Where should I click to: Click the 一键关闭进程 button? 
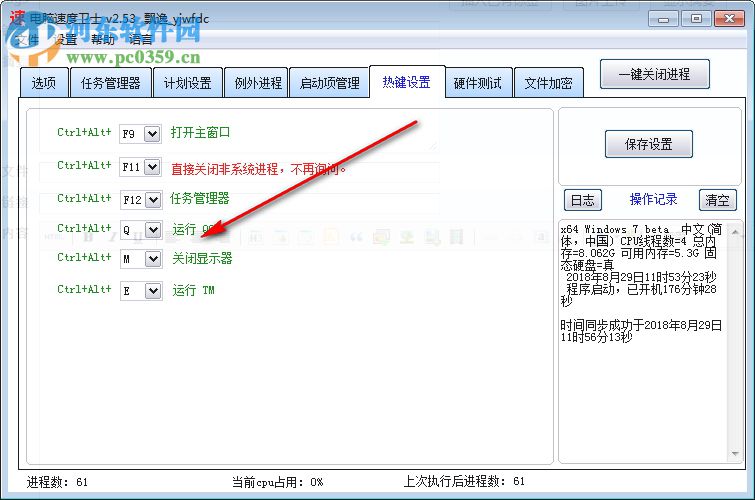click(655, 74)
